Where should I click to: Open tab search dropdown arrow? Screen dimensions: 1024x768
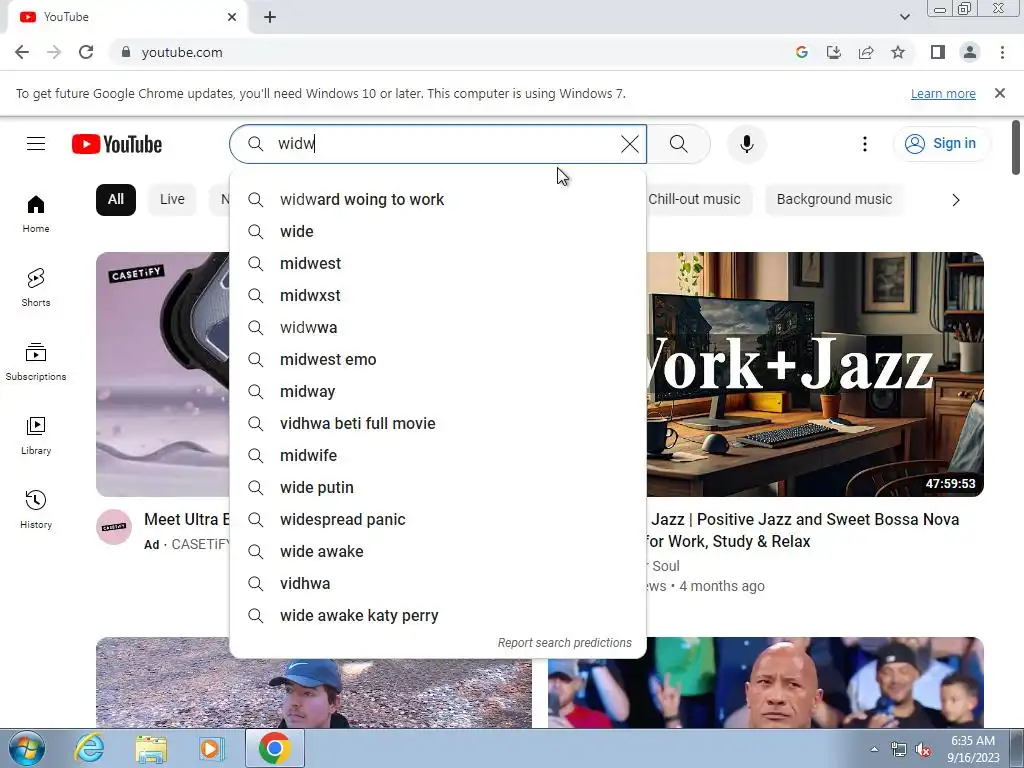904,17
